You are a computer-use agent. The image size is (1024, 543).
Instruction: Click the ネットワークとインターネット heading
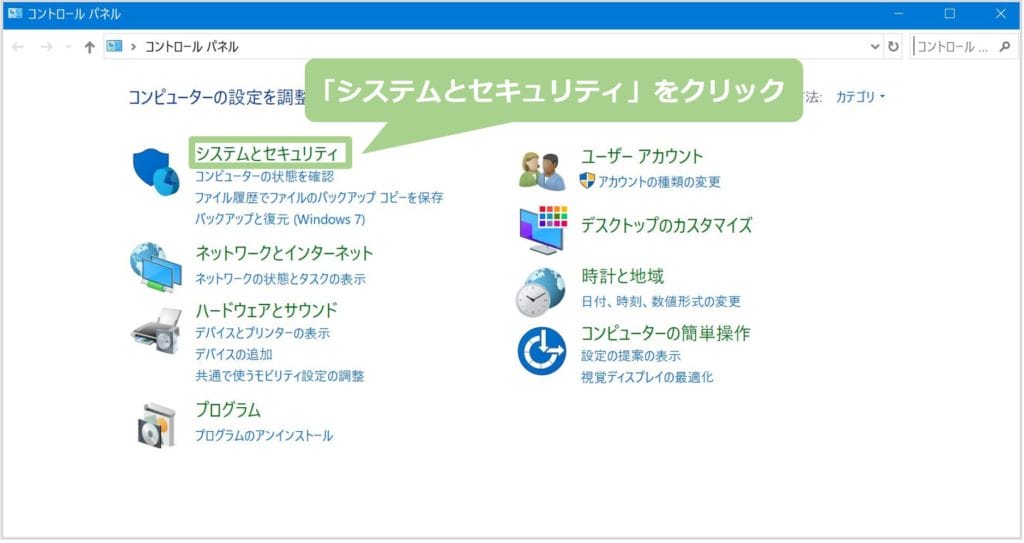point(284,253)
